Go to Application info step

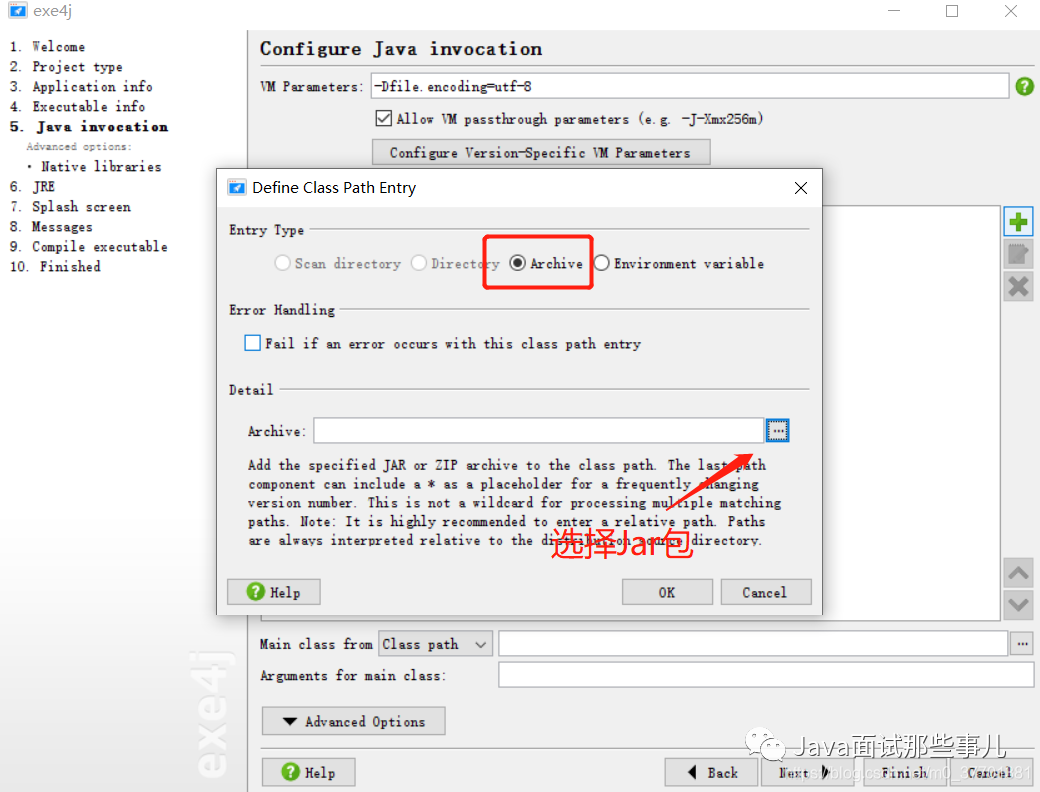tap(92, 87)
